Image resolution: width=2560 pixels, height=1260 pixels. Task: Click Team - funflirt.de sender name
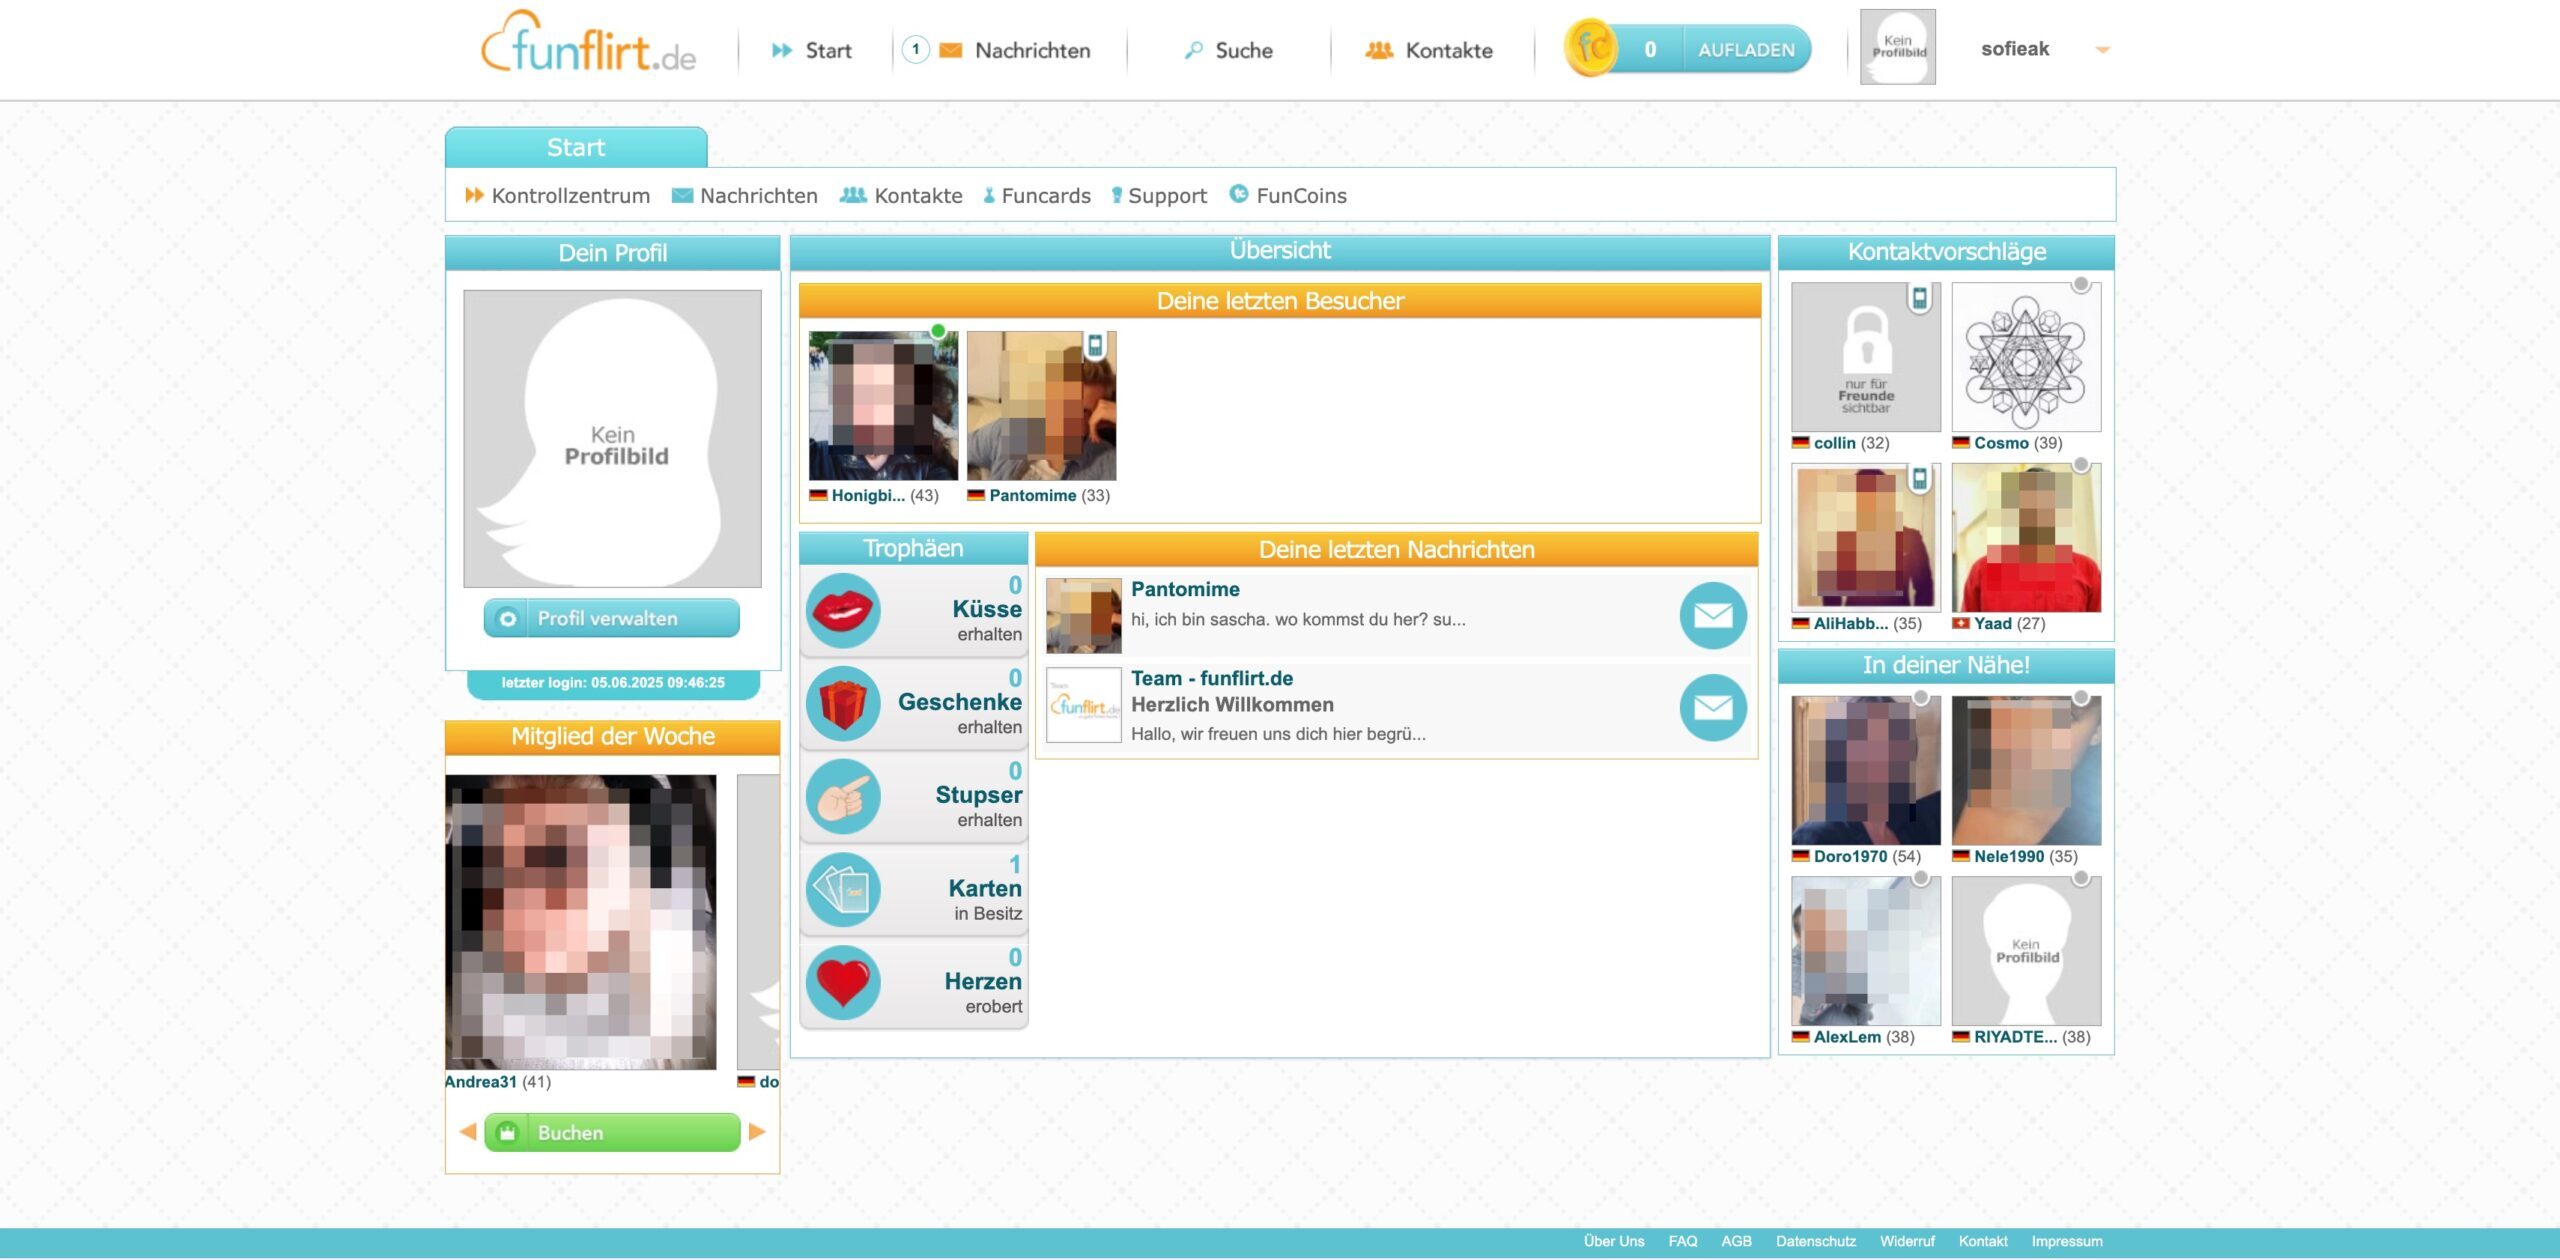click(x=1212, y=679)
